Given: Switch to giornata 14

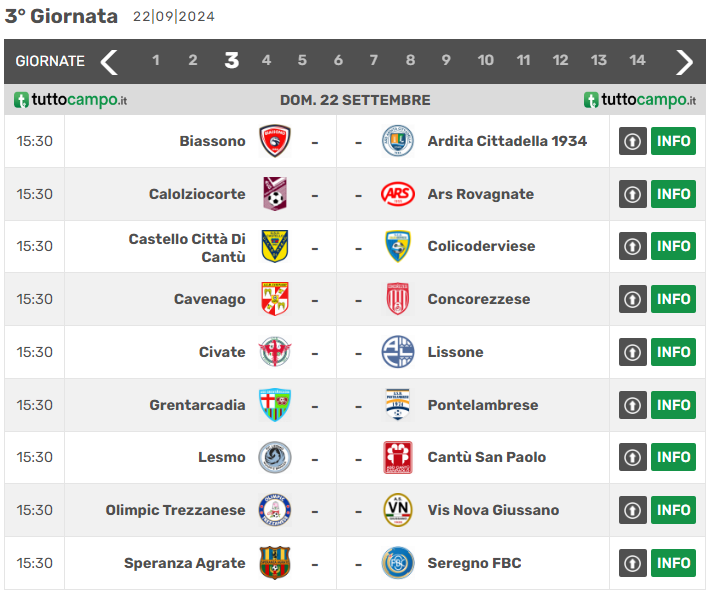Looking at the screenshot, I should pos(637,61).
